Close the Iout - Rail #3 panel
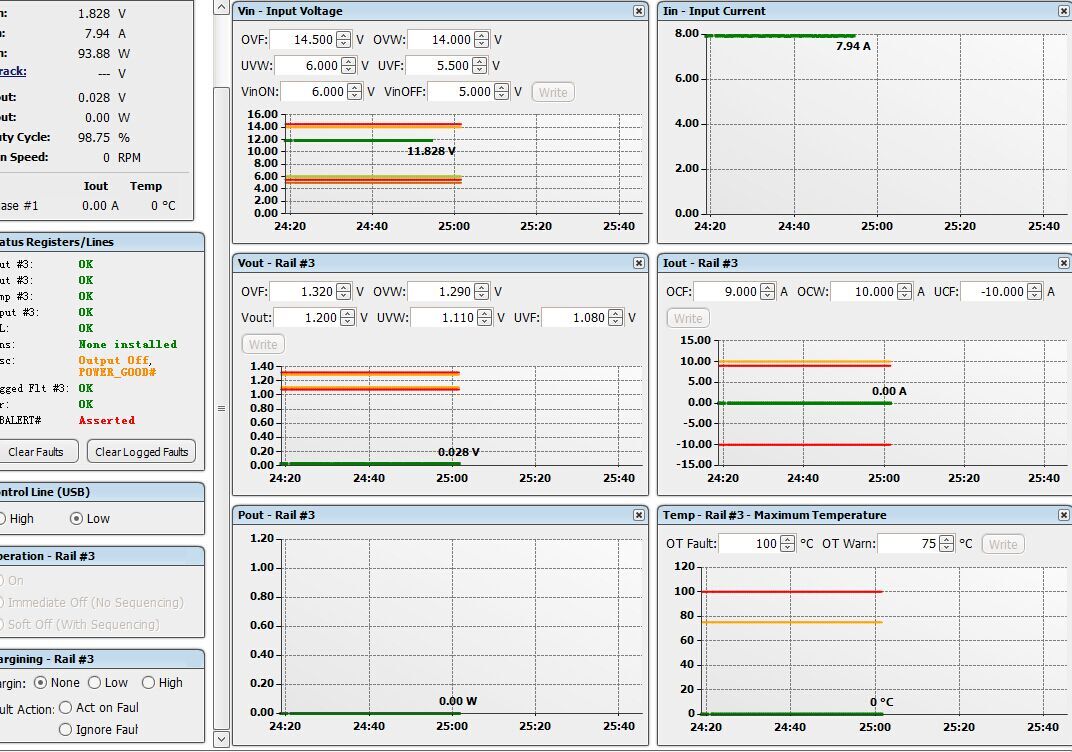This screenshot has height=752, width=1072. [x=1064, y=263]
